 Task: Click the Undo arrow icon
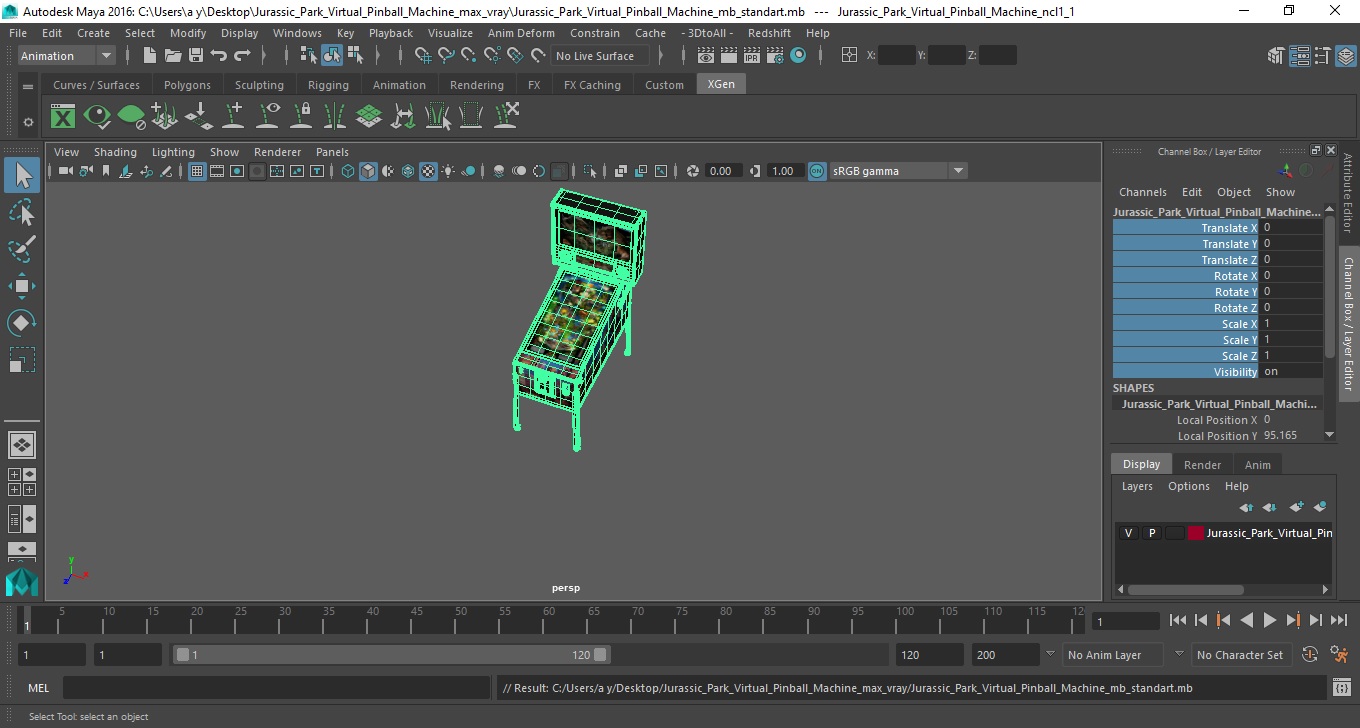[x=219, y=56]
